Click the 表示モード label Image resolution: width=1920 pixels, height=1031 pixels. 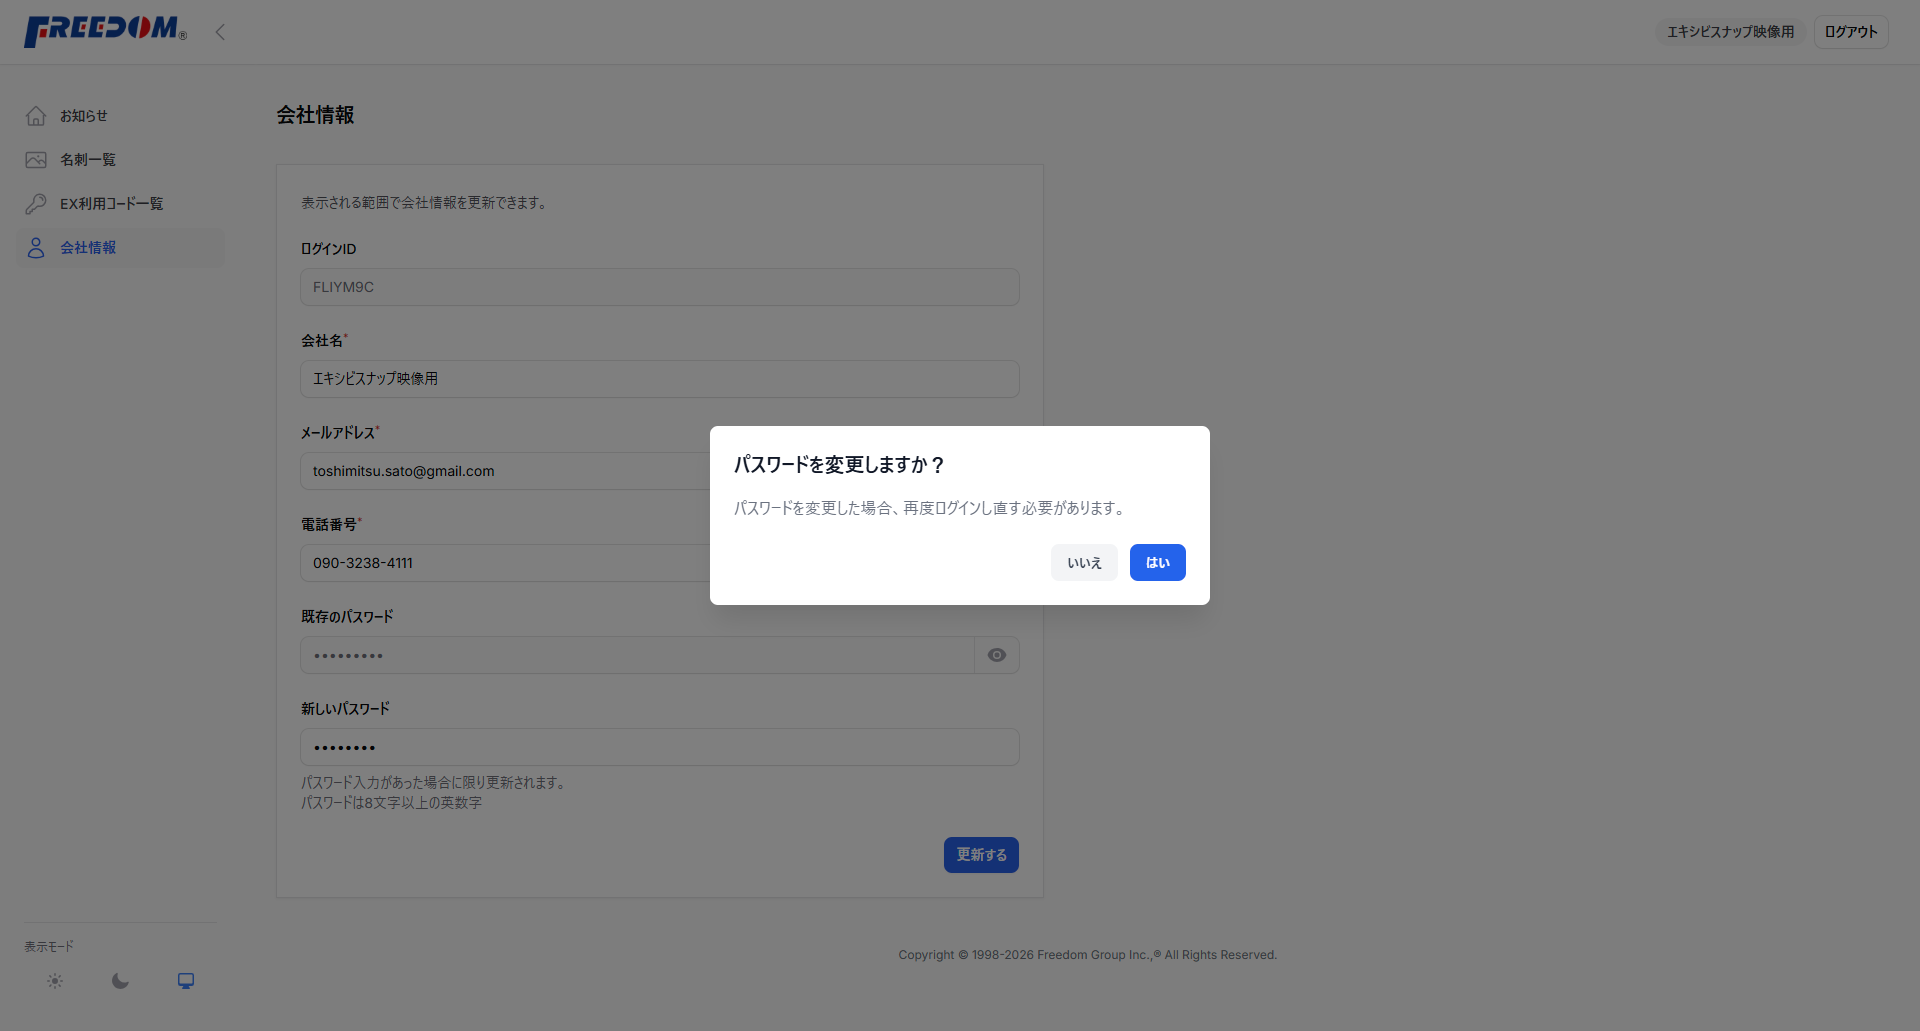tap(49, 946)
